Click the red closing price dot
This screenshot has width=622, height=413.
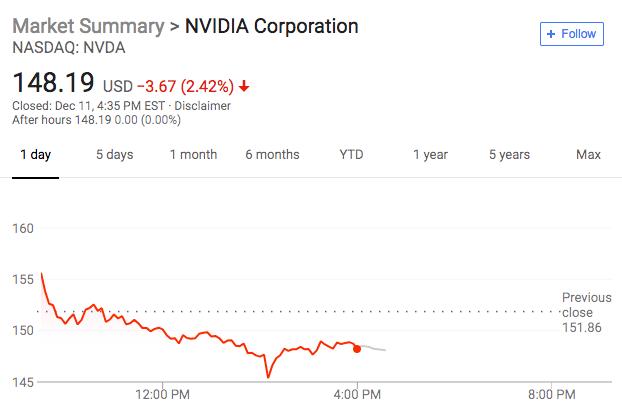(357, 348)
